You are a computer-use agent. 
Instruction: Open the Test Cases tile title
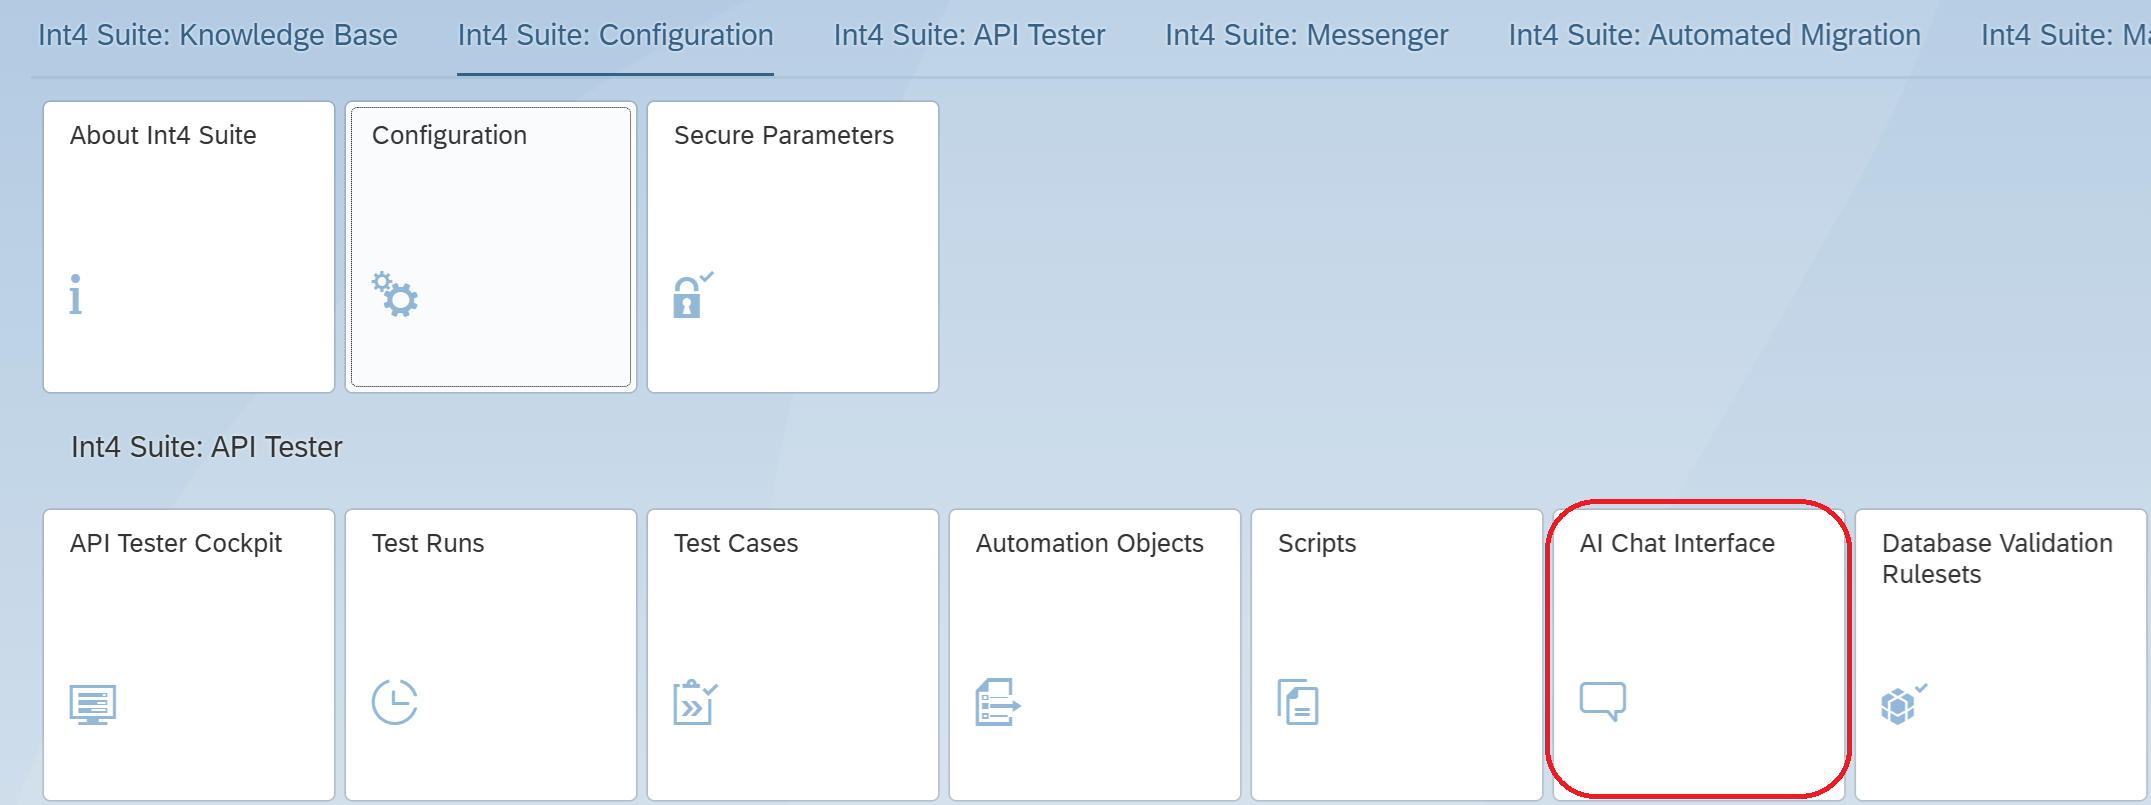pyautogui.click(x=736, y=544)
